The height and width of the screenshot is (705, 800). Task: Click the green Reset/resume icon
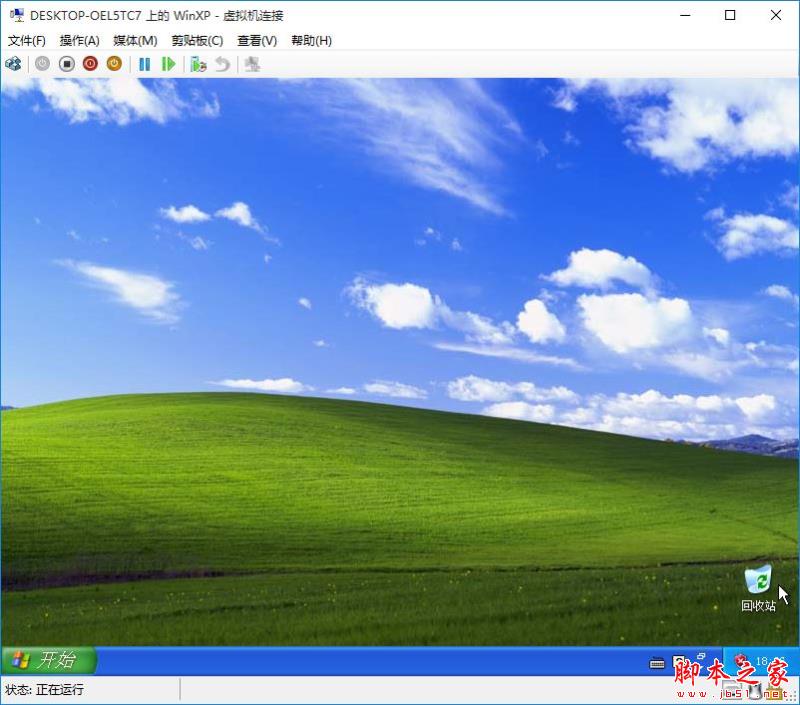168,64
